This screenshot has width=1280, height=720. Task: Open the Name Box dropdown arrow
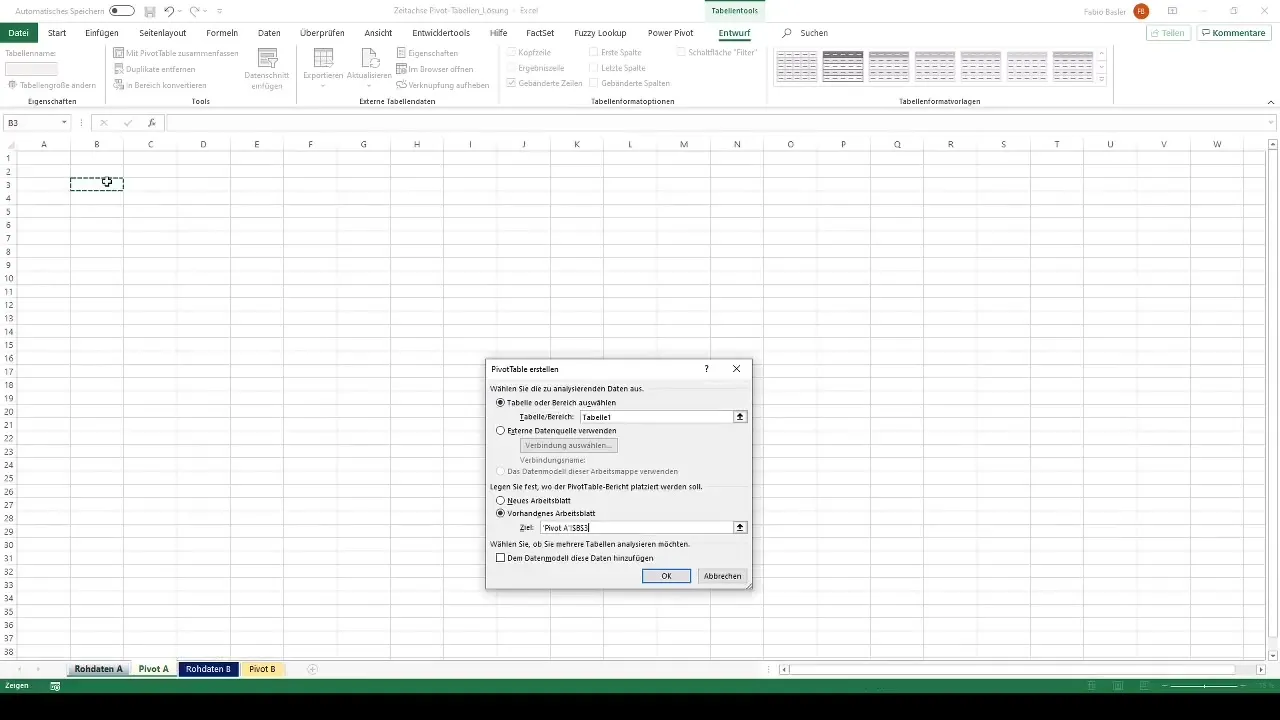coord(64,123)
